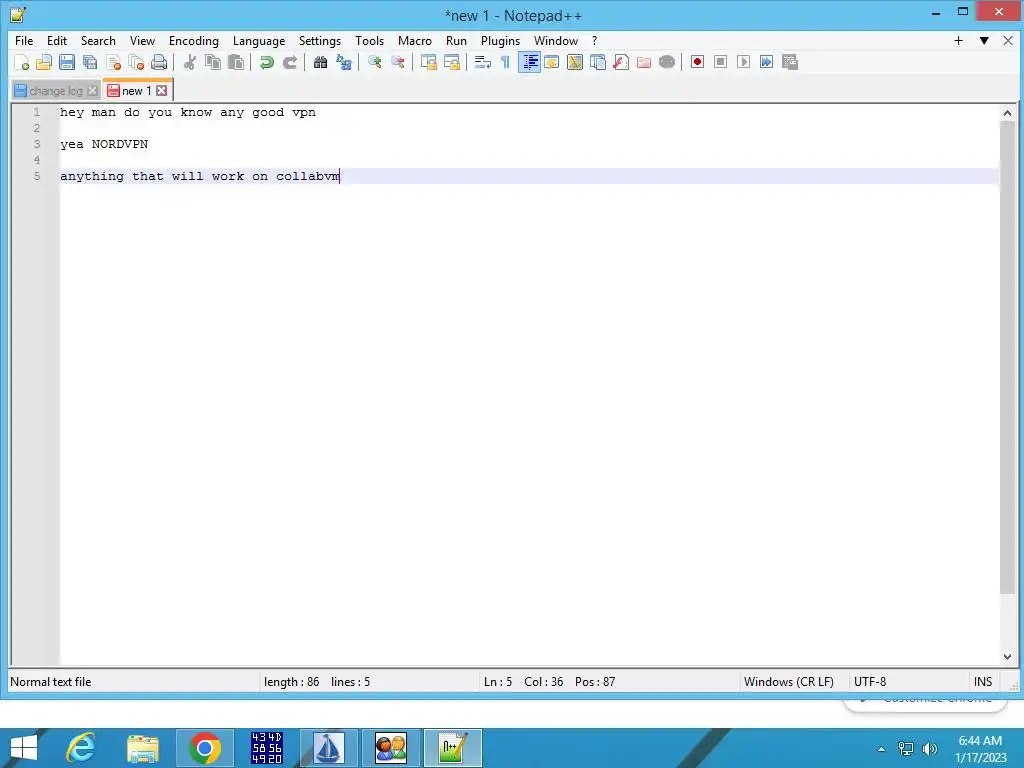Open the Edit menu
This screenshot has width=1024, height=768.
[57, 40]
